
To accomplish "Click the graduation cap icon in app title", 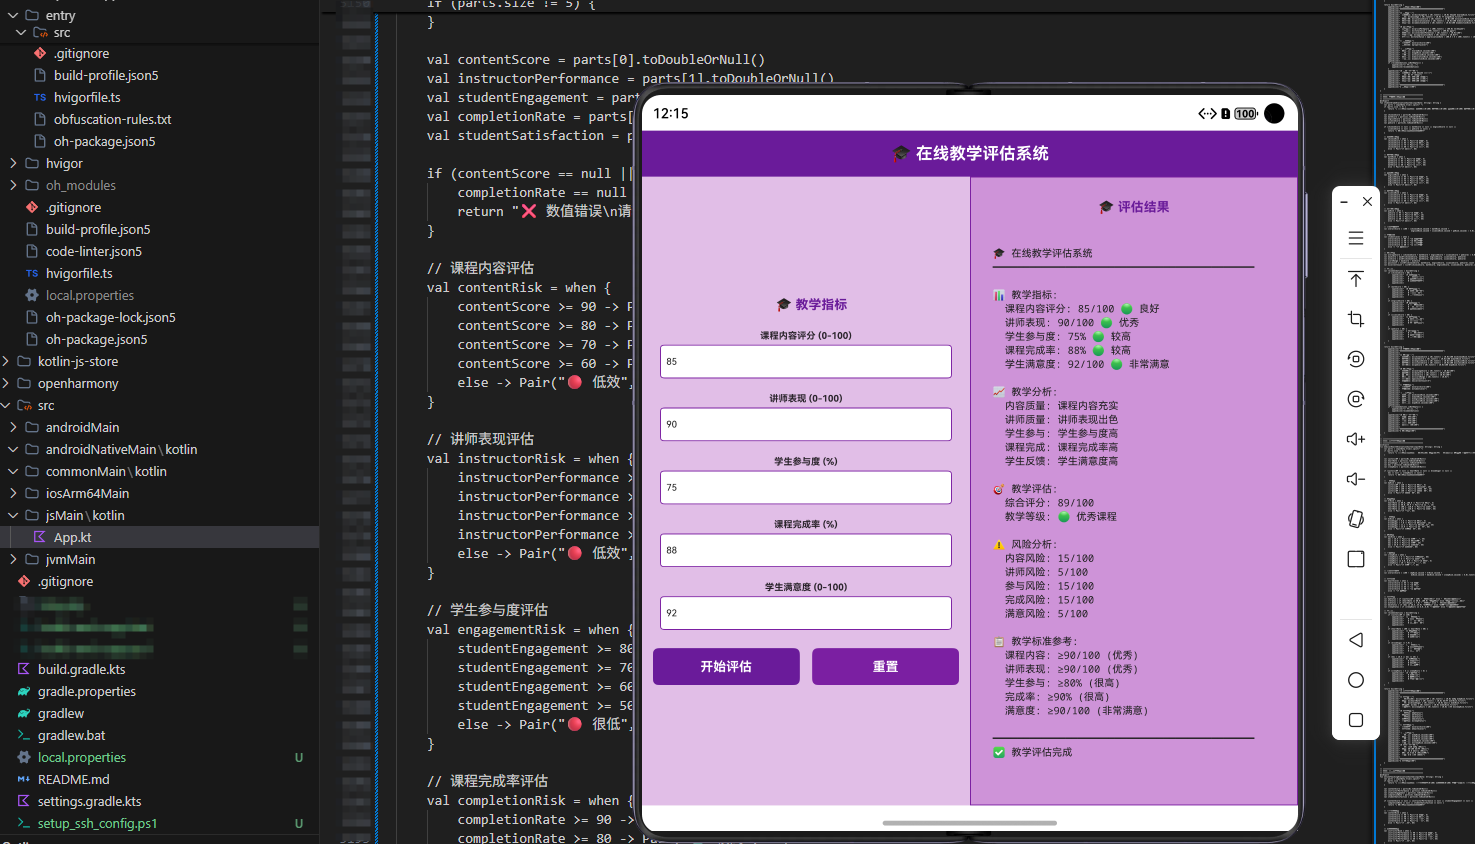I will click(901, 153).
